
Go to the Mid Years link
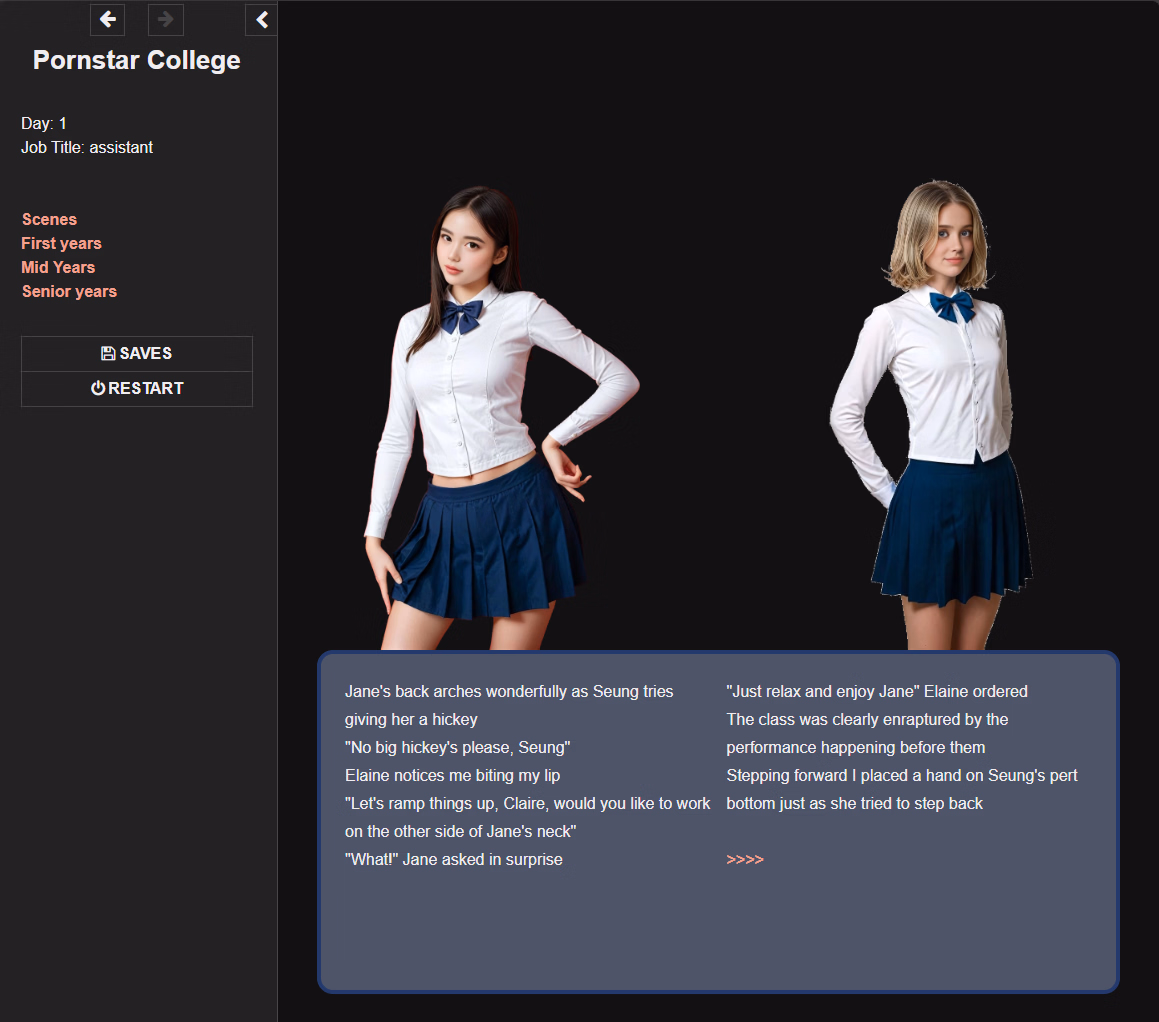[x=58, y=267]
